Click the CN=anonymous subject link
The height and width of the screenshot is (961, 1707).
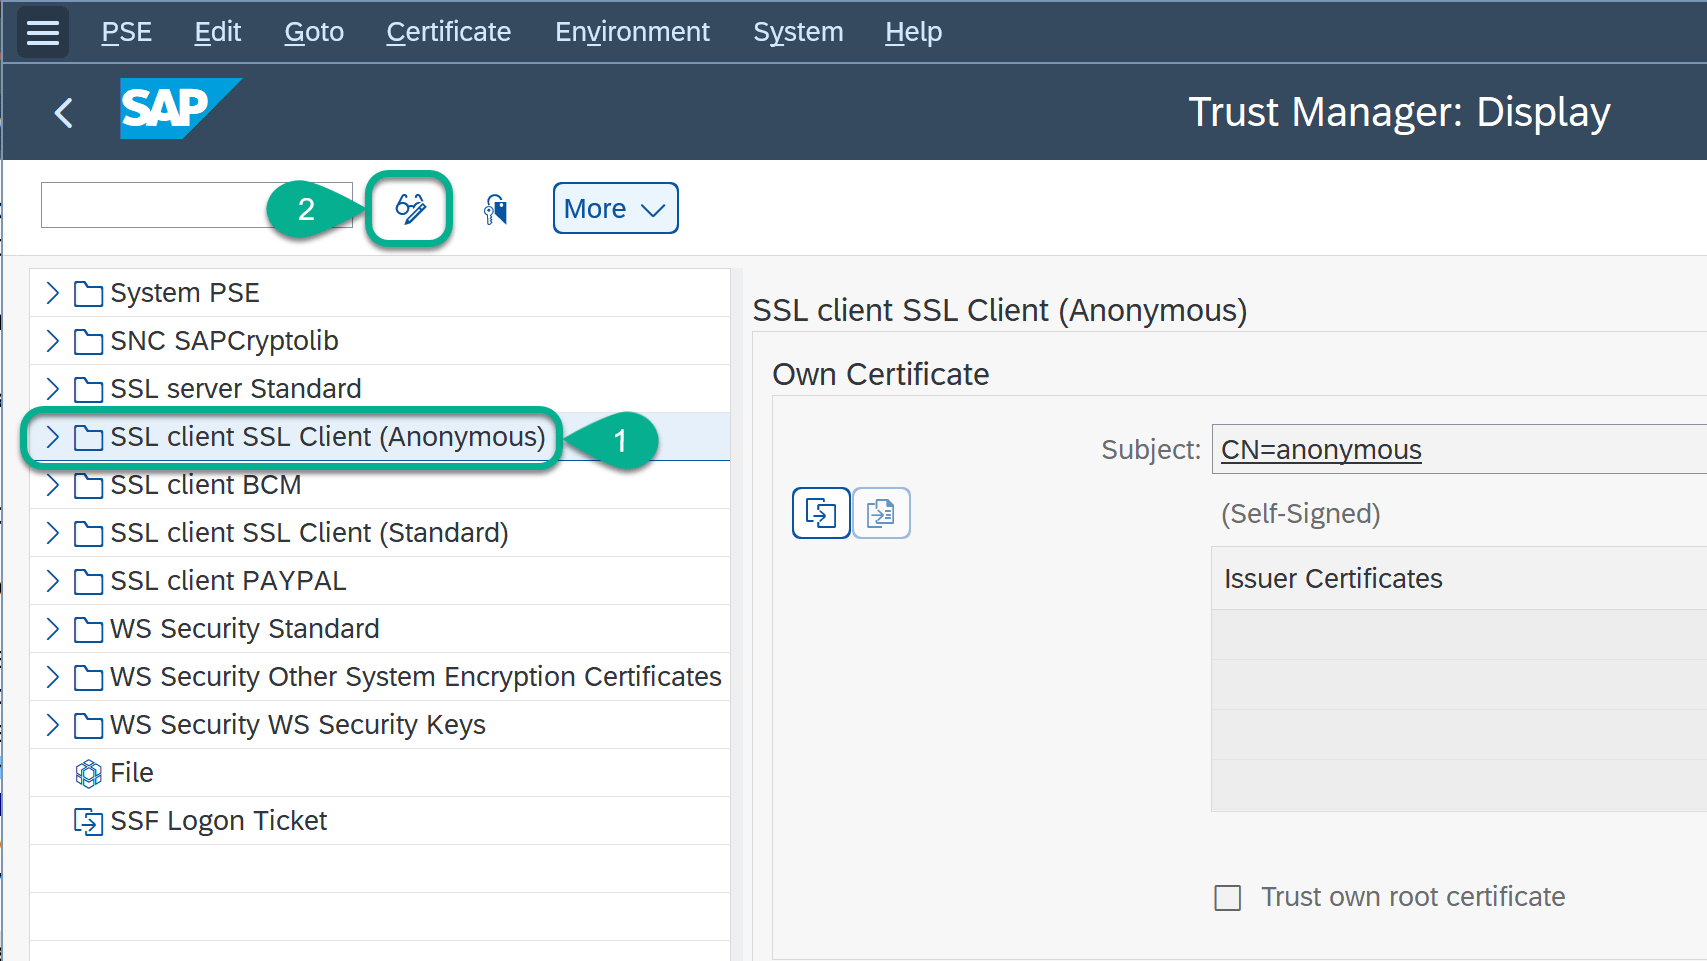(1320, 450)
